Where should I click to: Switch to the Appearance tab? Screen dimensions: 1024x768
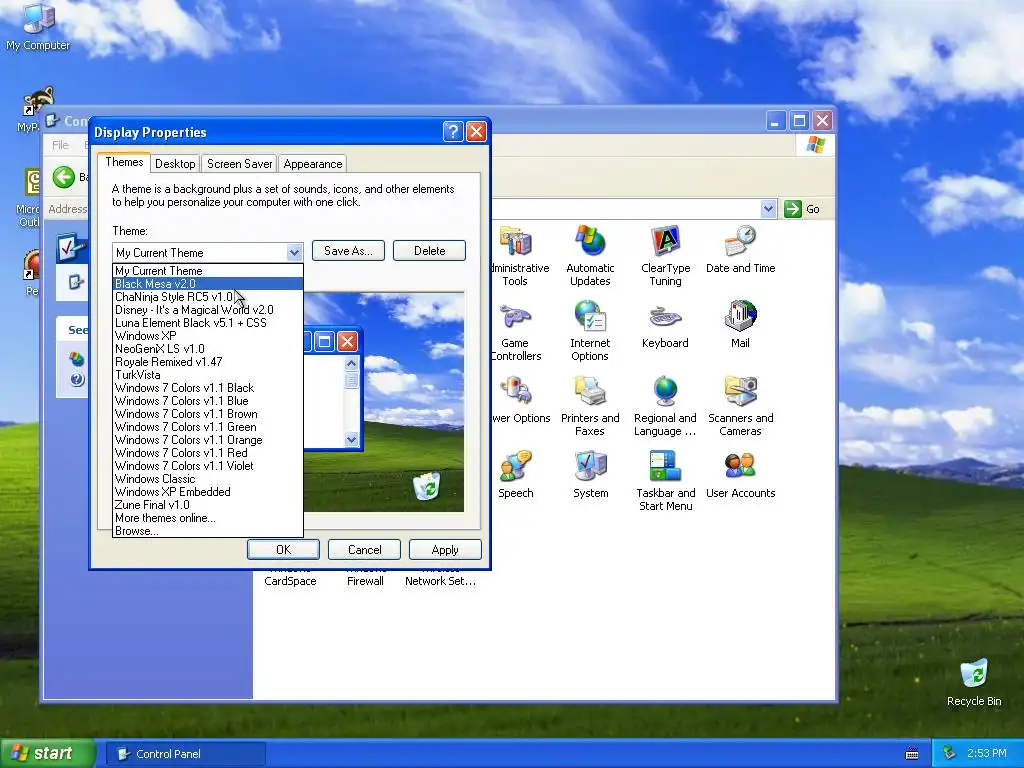(x=313, y=164)
